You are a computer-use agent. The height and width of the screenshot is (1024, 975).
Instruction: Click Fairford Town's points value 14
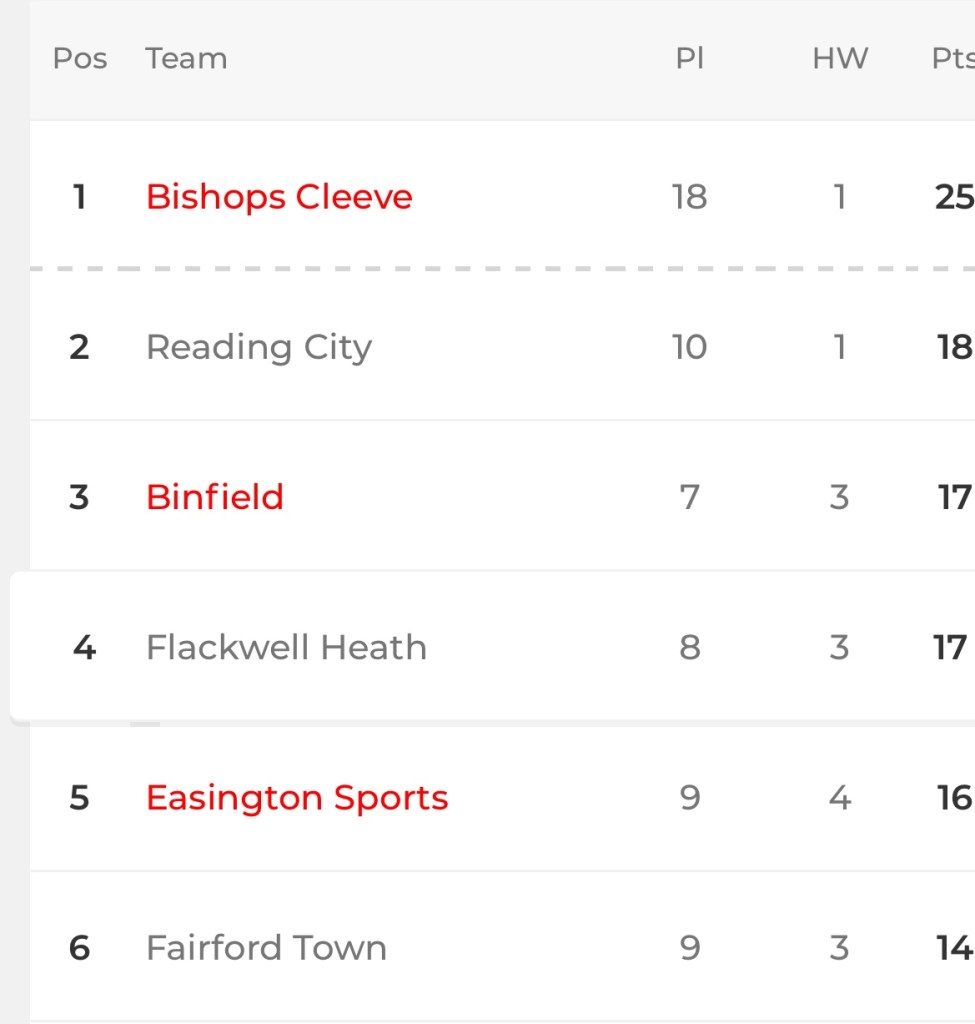coord(954,947)
